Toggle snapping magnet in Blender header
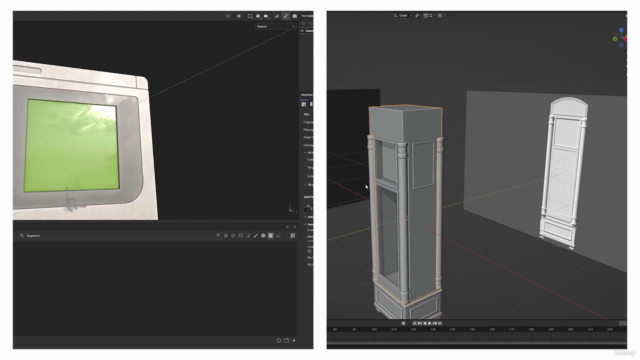This screenshot has width=640, height=360. (425, 16)
